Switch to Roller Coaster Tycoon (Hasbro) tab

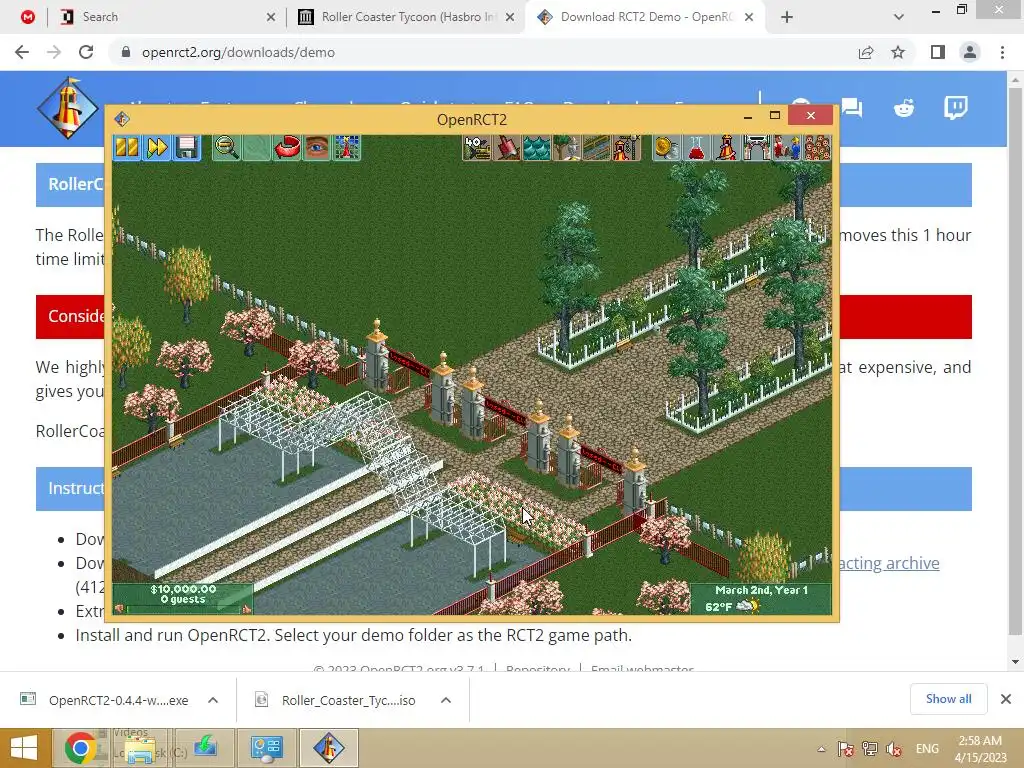tap(405, 17)
